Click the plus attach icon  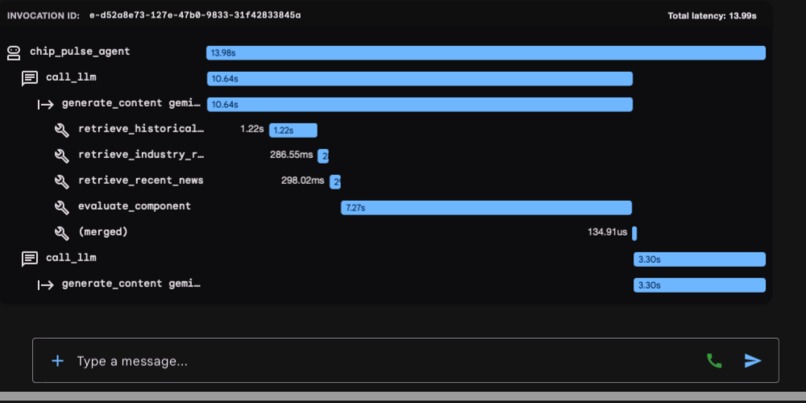(58, 361)
